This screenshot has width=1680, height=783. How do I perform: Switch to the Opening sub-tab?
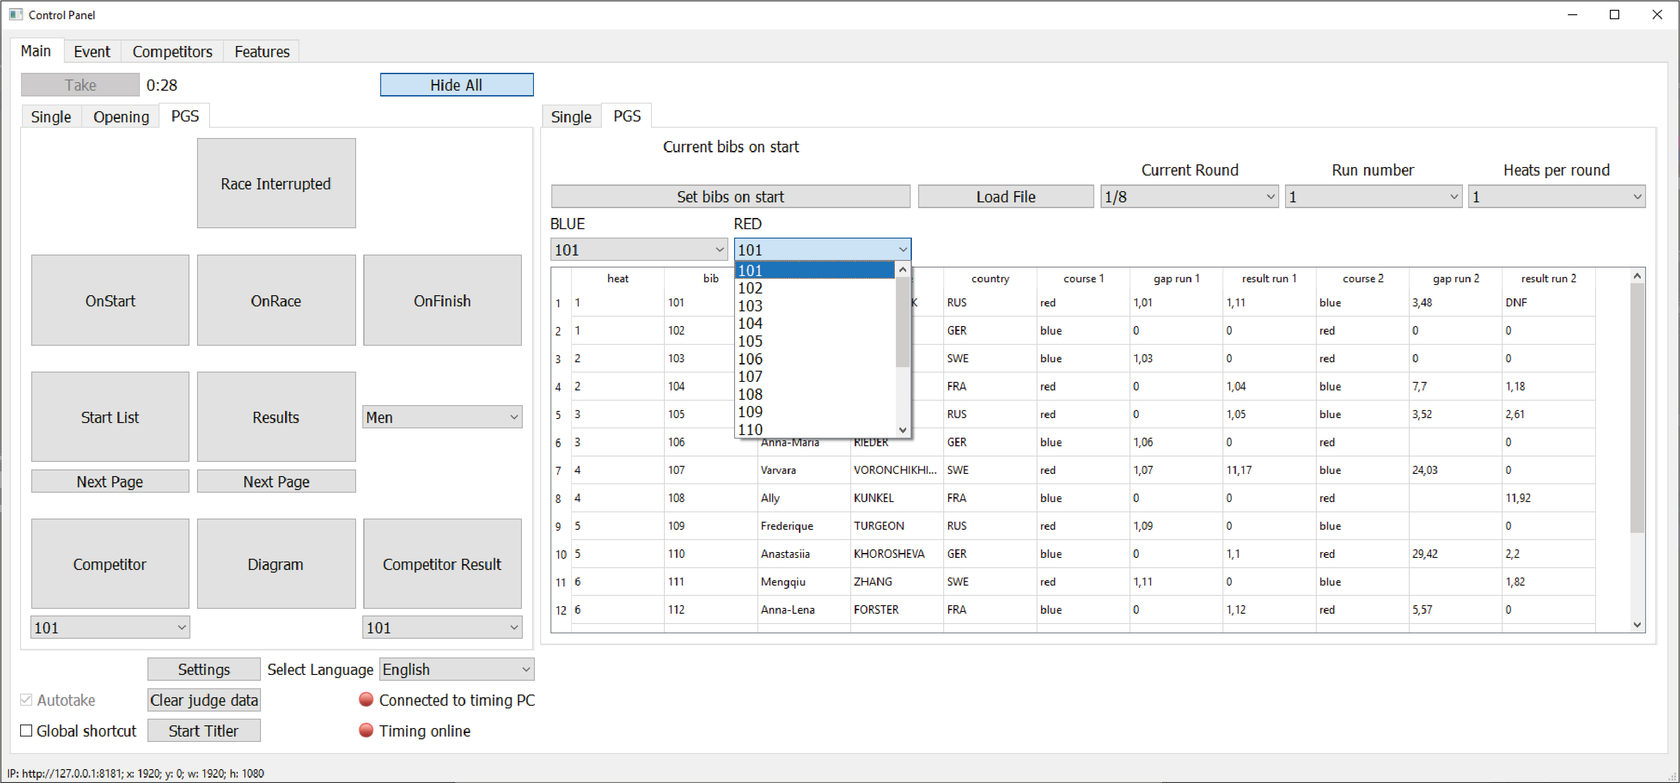[x=121, y=117]
